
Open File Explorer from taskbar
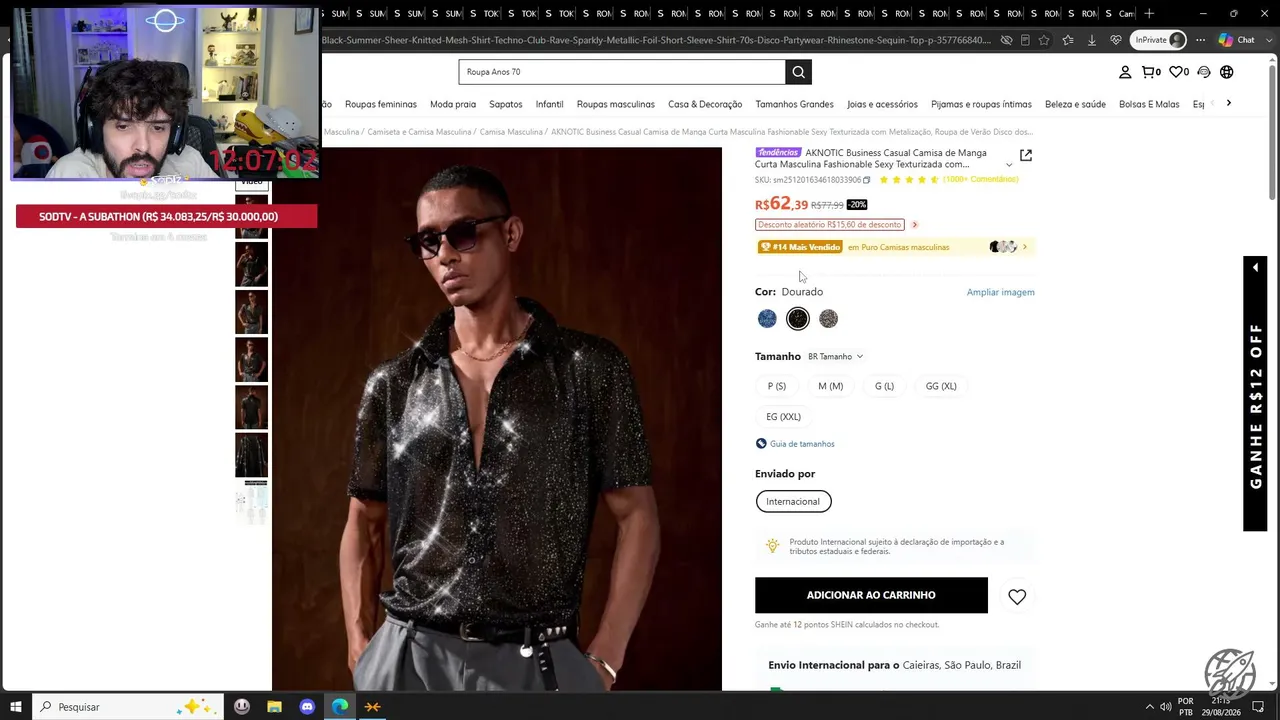click(274, 707)
